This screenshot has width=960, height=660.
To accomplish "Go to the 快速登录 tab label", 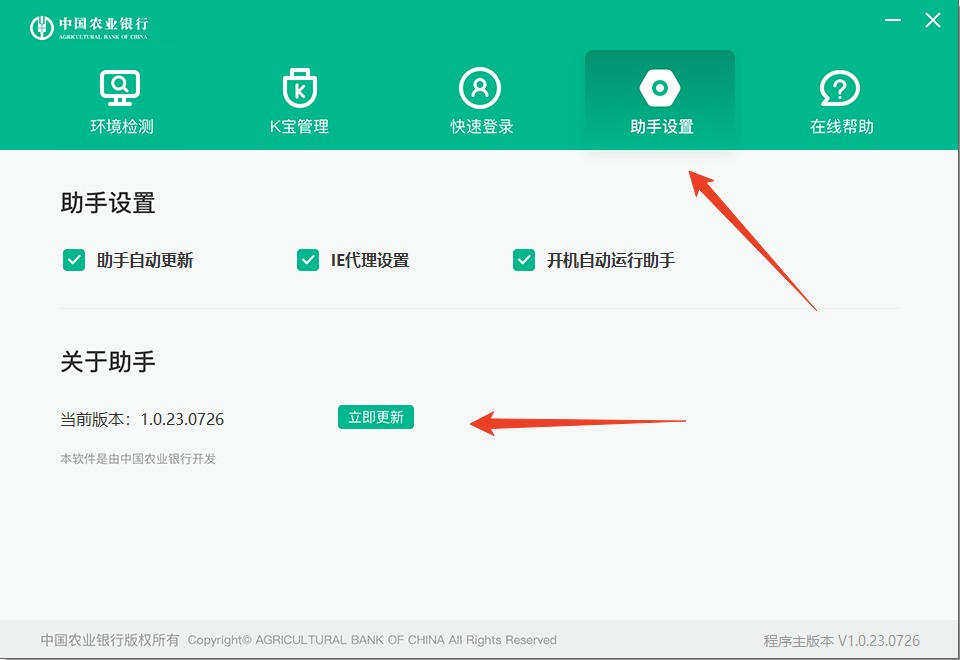I will coord(482,127).
